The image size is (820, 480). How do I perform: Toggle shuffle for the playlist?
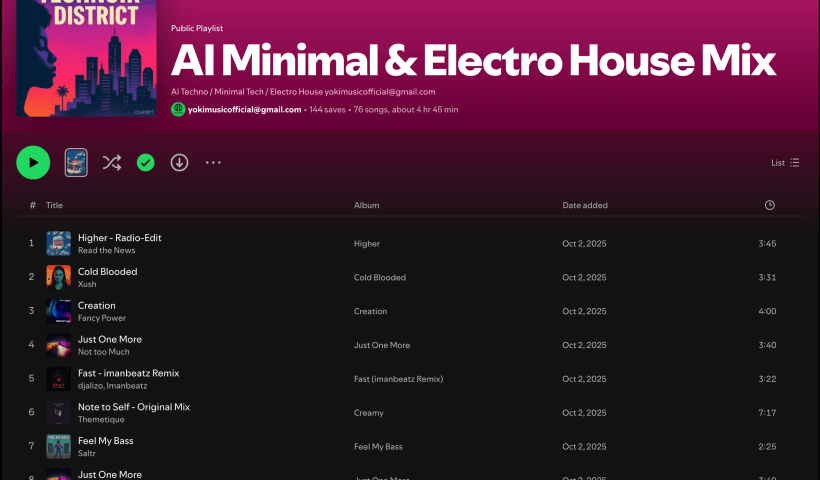[x=111, y=162]
